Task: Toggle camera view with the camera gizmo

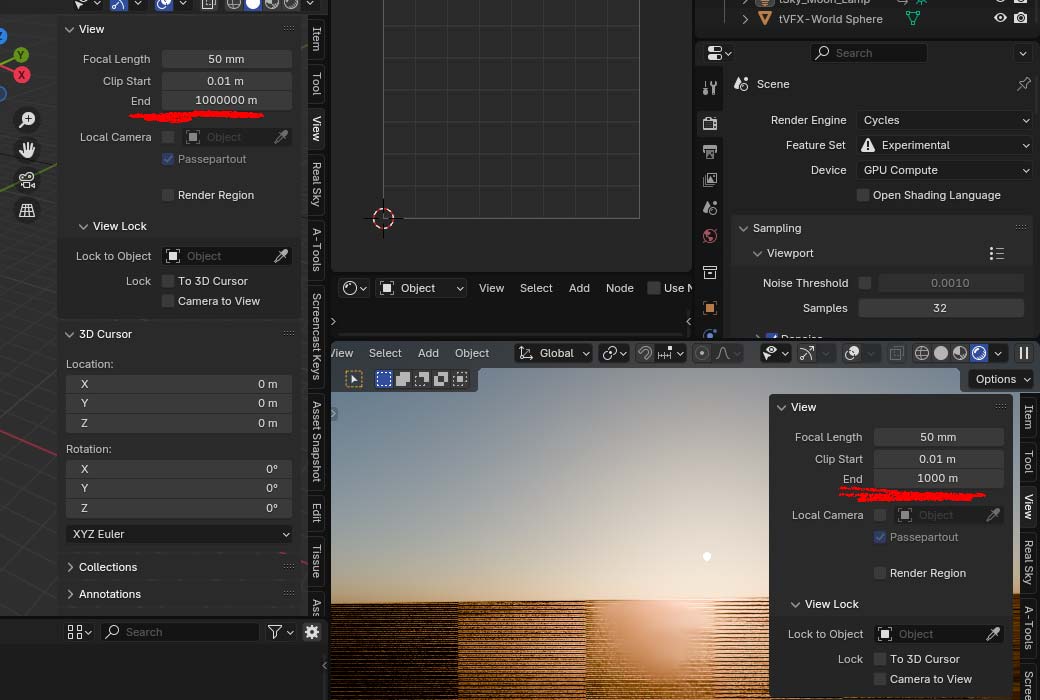Action: 27,180
